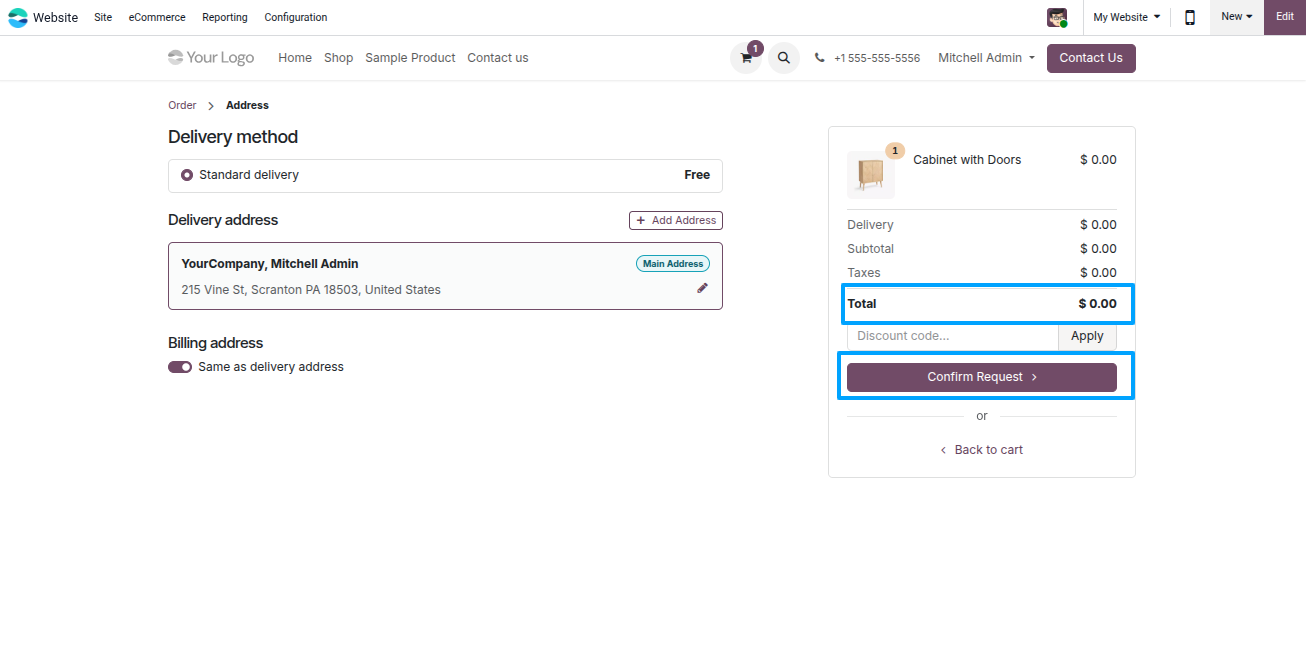Viewport: 1306px width, 649px height.
Task: Click the Cabinet with Doors thumbnail
Action: [871, 174]
